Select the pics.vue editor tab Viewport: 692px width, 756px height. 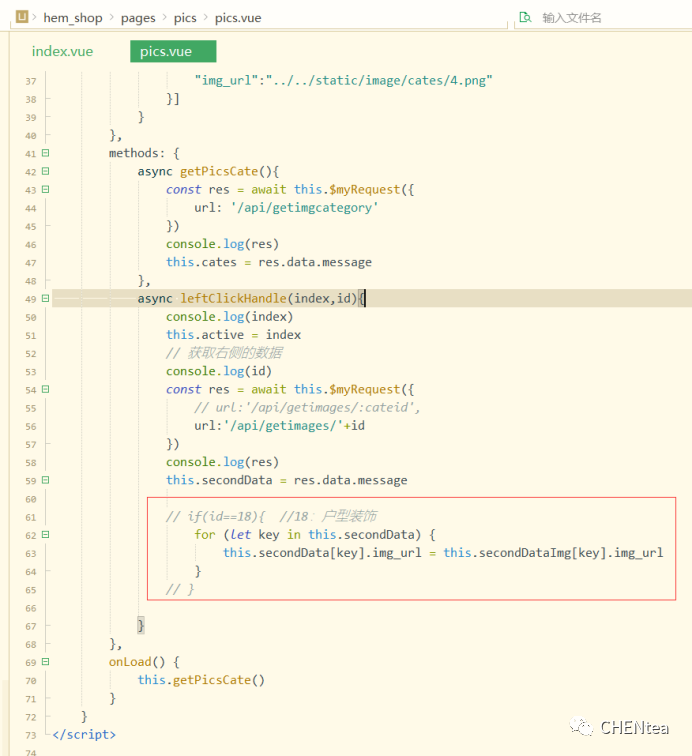166,52
